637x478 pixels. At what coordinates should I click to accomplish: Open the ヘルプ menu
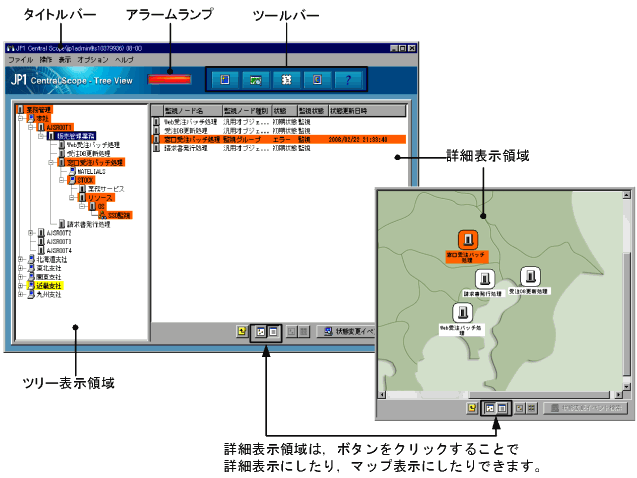(x=124, y=60)
